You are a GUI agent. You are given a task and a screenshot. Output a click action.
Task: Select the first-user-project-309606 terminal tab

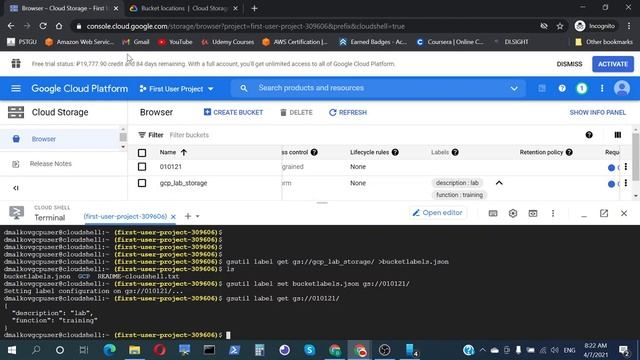pyautogui.click(x=125, y=216)
